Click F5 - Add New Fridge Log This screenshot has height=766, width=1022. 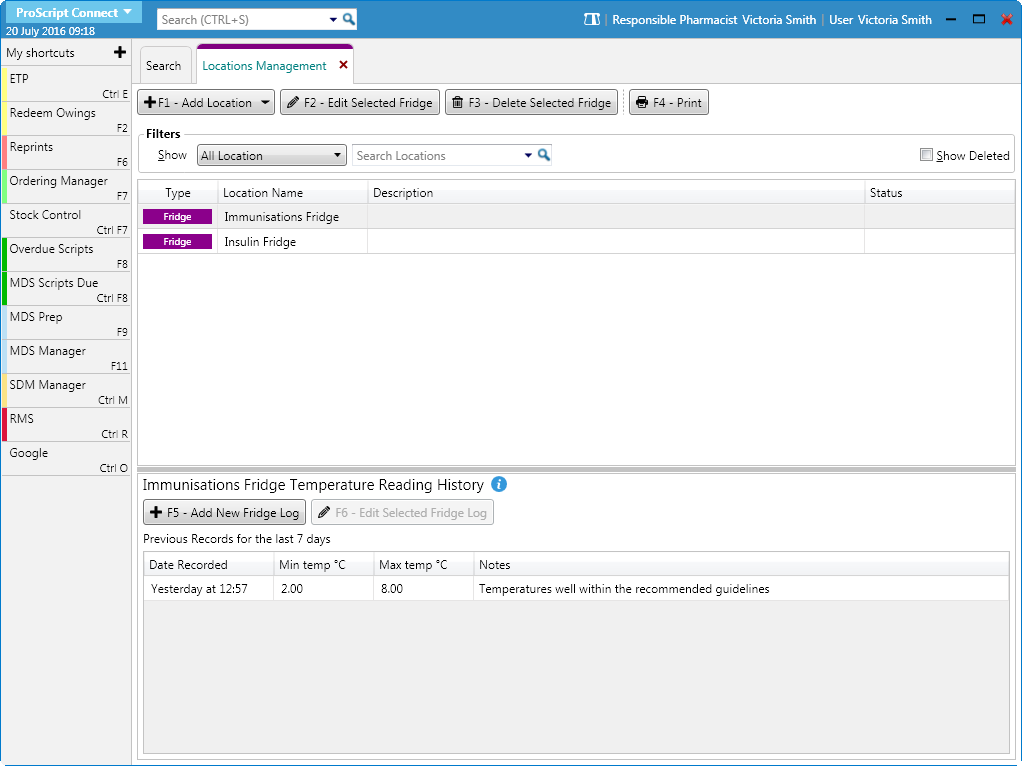(x=225, y=512)
